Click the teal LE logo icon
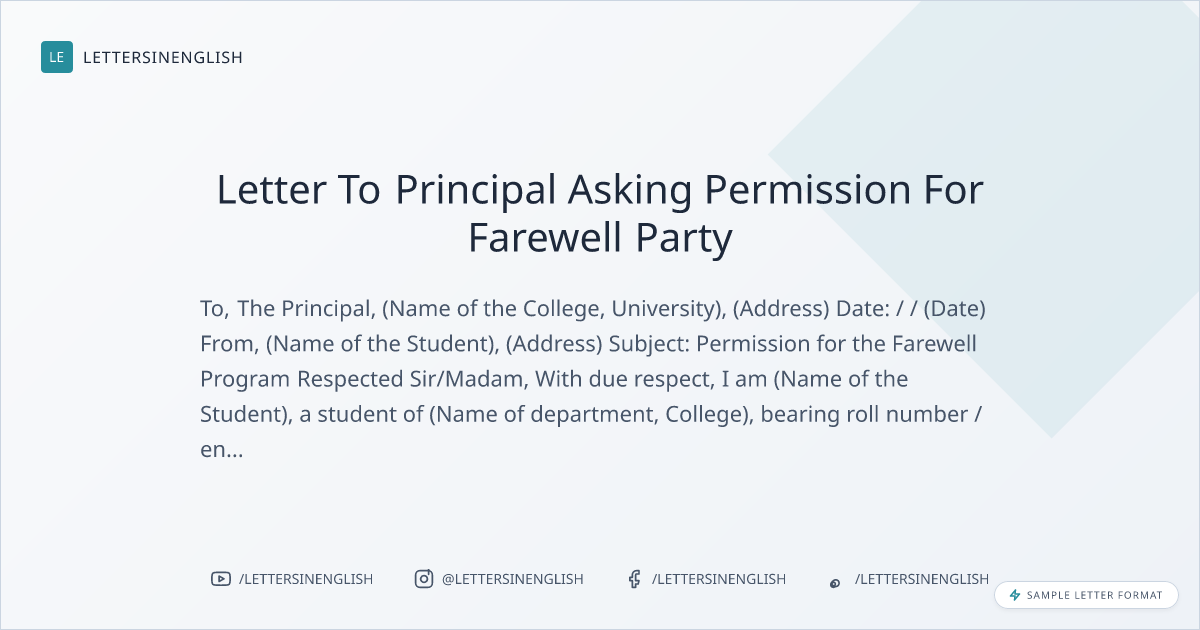 pyautogui.click(x=57, y=57)
